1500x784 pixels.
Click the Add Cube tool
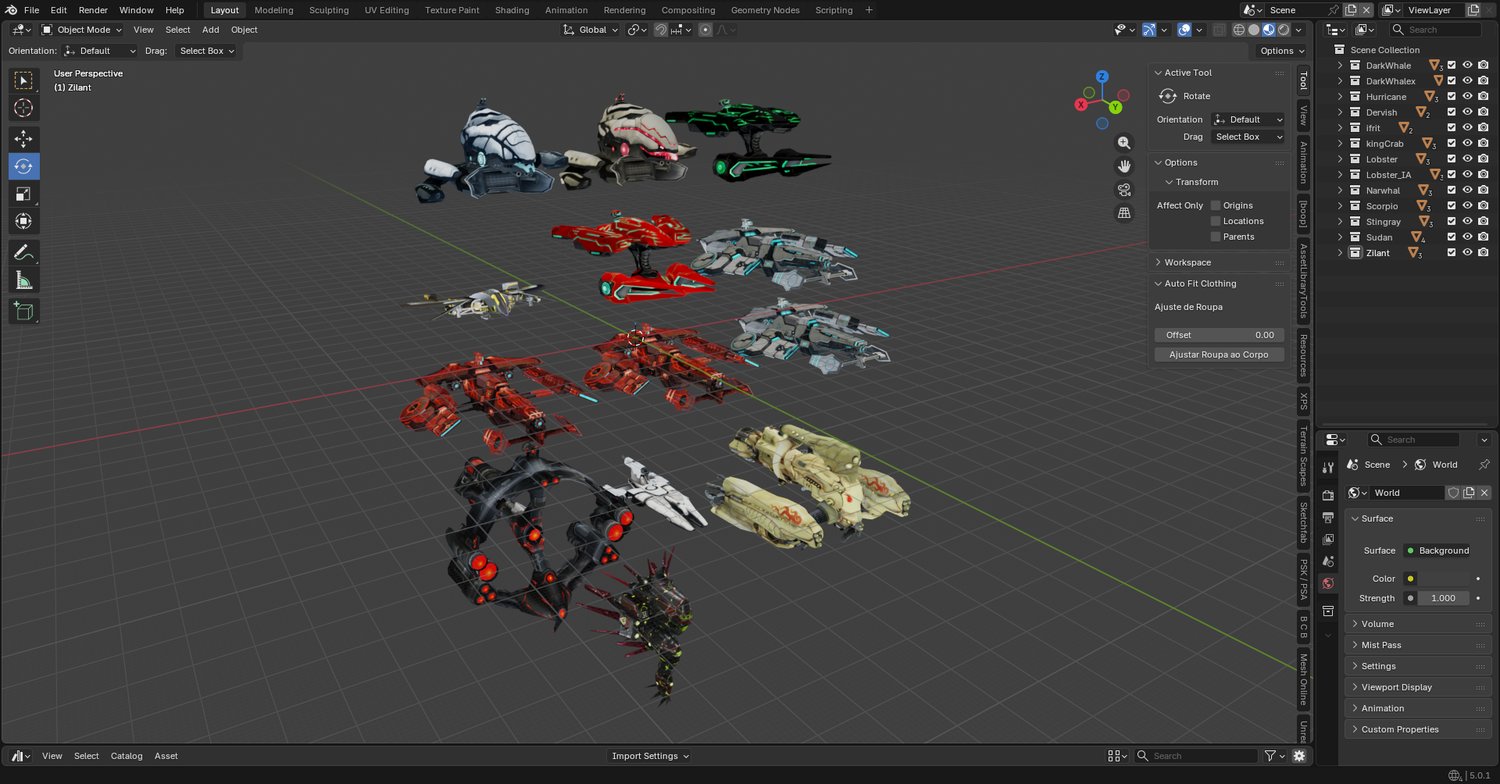point(23,311)
